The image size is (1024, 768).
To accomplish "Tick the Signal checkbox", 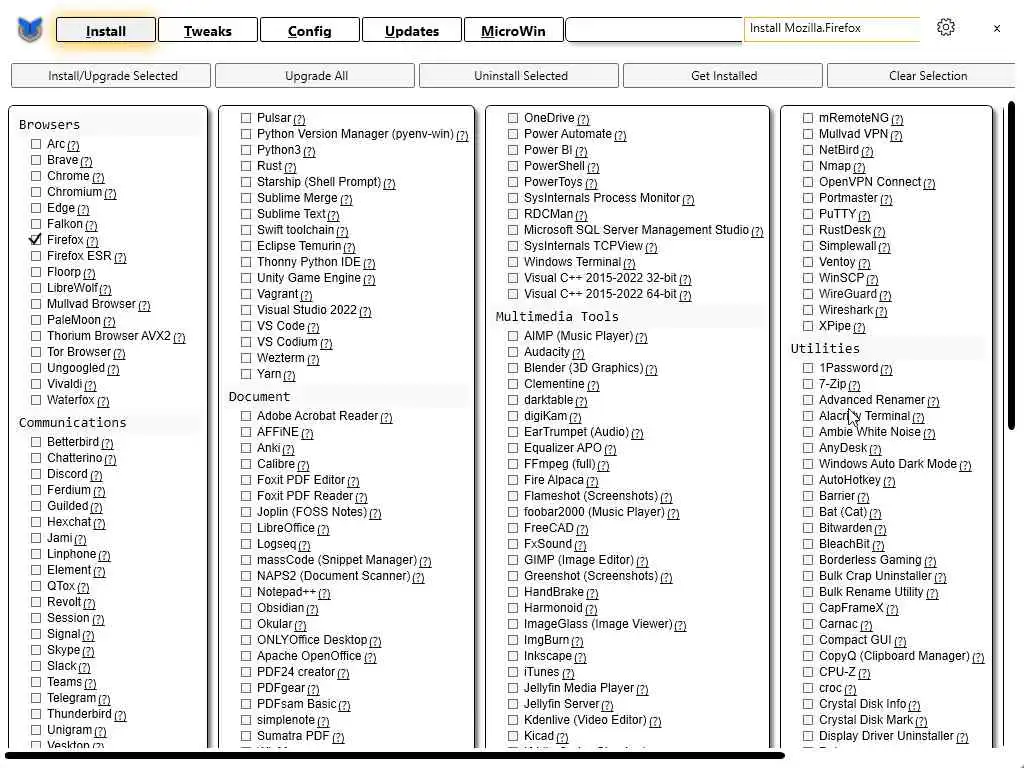I will point(36,633).
